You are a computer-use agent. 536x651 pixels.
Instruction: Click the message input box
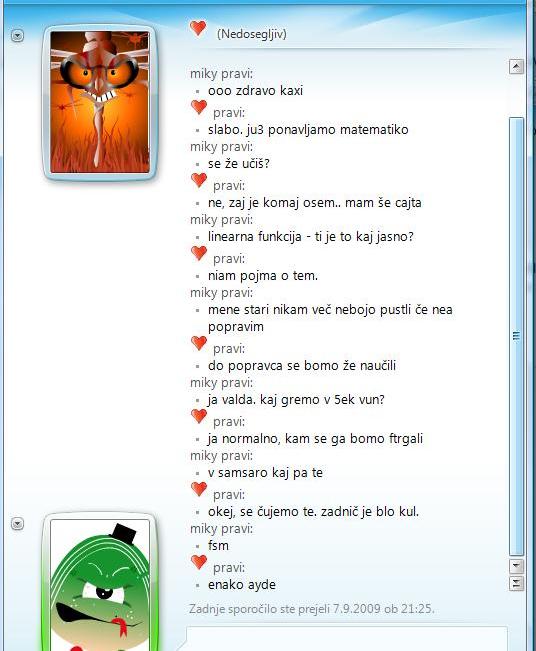(x=347, y=639)
